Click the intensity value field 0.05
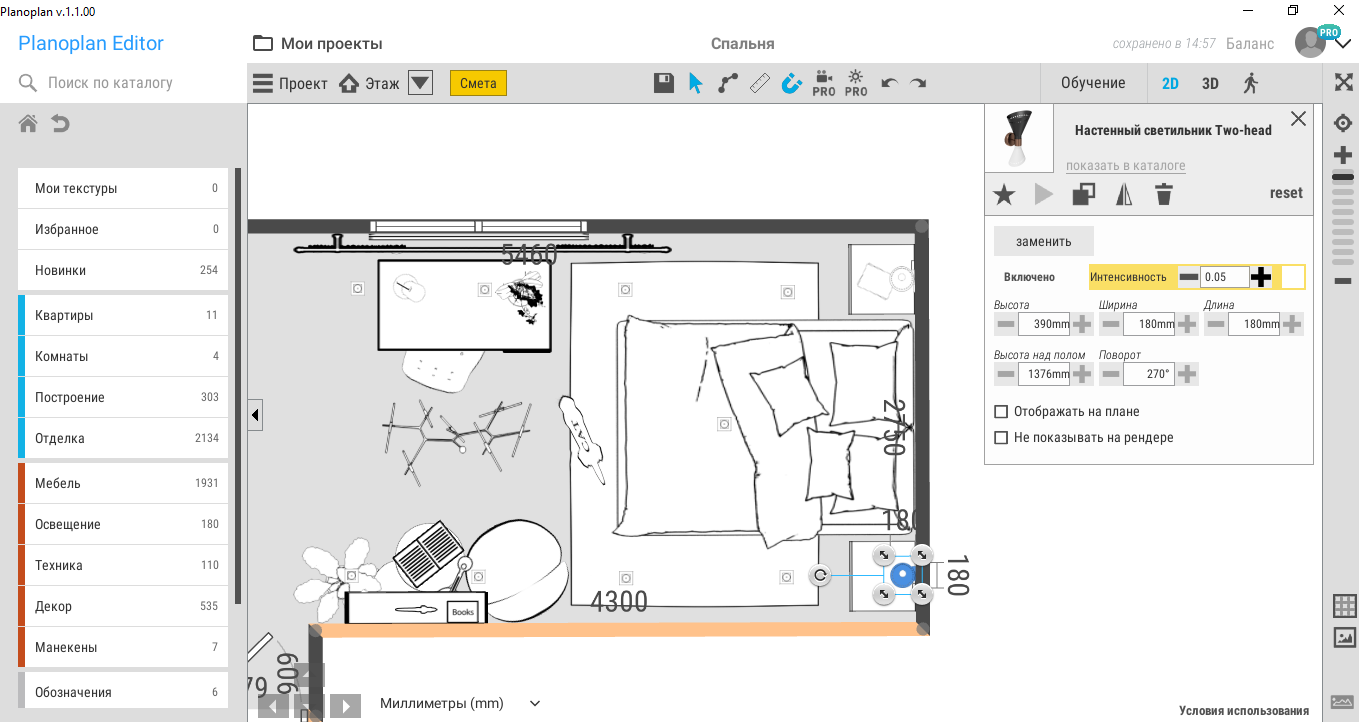This screenshot has height=722, width=1359. [1225, 277]
